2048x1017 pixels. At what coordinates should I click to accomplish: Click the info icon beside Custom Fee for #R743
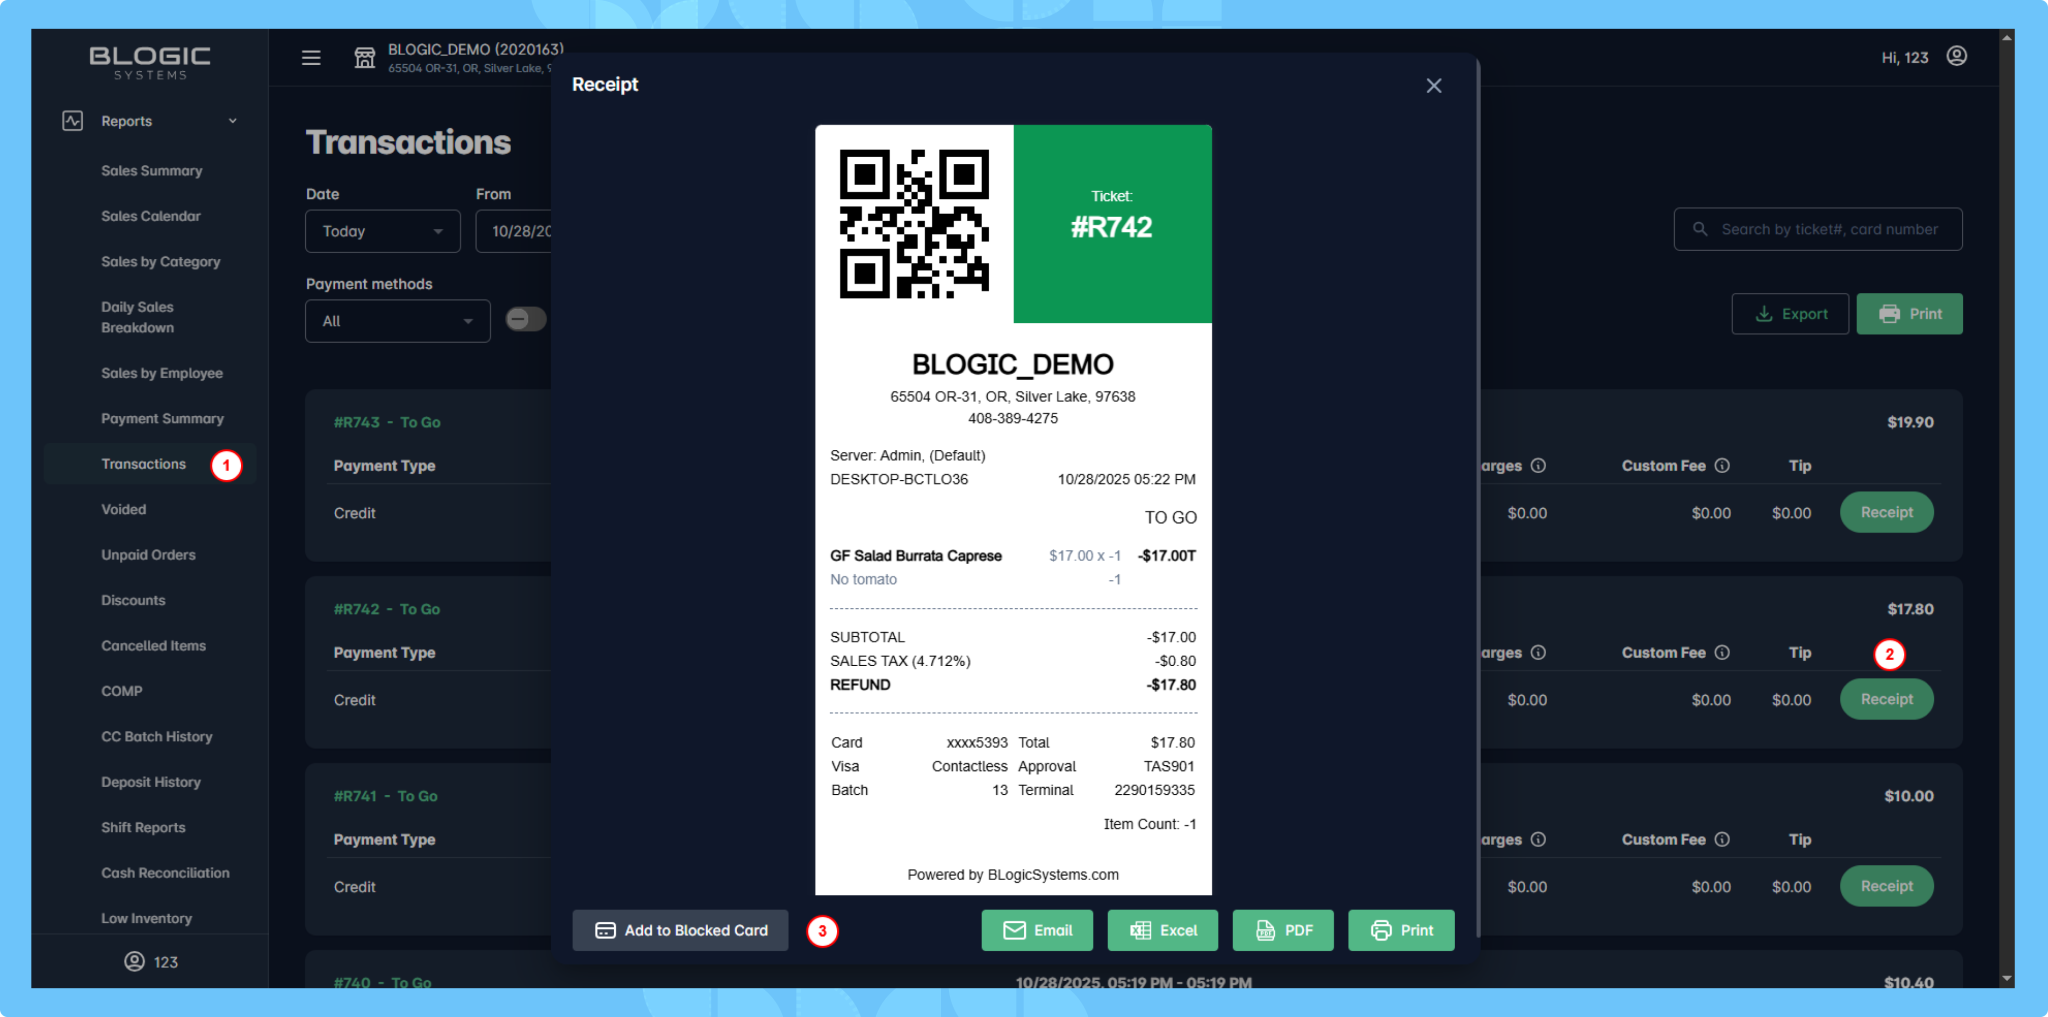pyautogui.click(x=1722, y=465)
